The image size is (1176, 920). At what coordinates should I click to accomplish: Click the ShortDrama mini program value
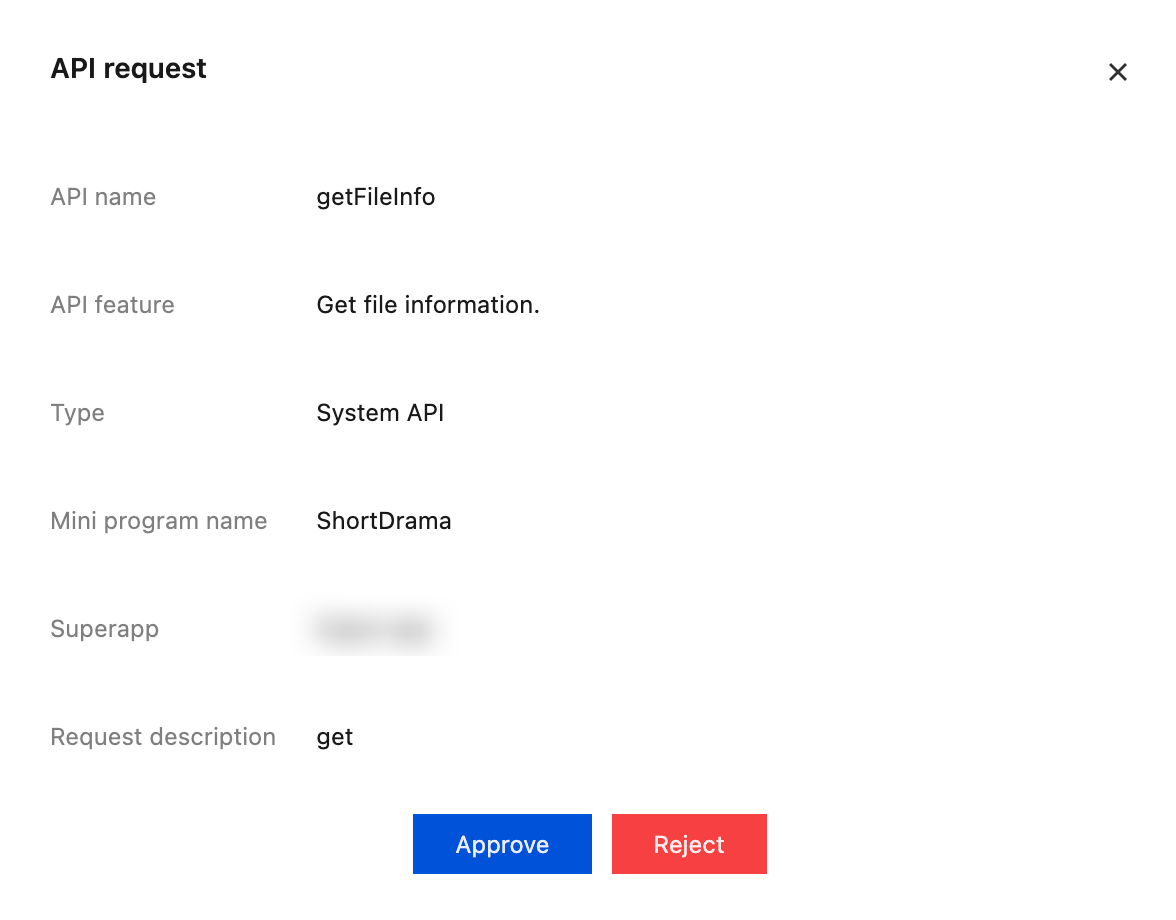[x=383, y=521]
